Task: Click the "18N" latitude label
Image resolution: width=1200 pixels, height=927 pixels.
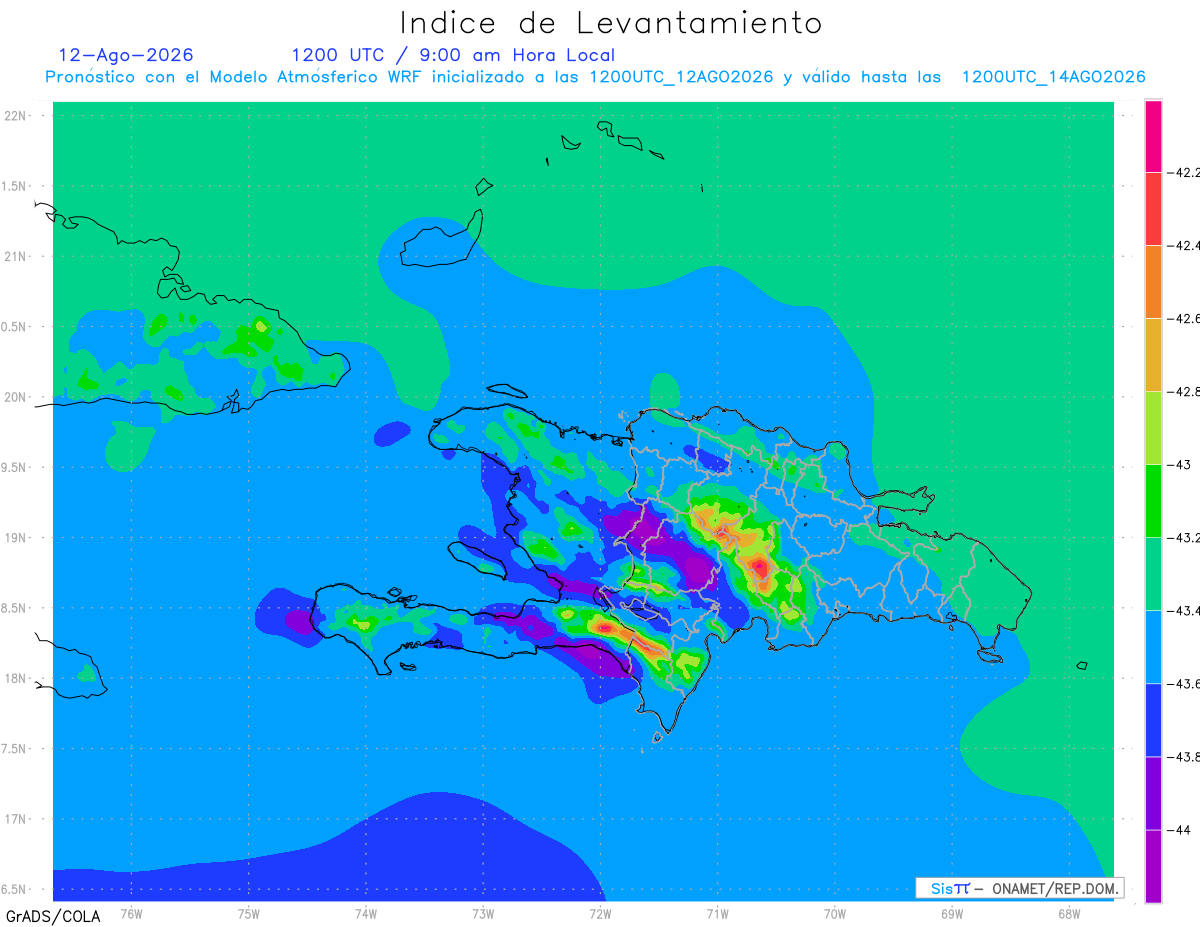Action: [x=17, y=679]
